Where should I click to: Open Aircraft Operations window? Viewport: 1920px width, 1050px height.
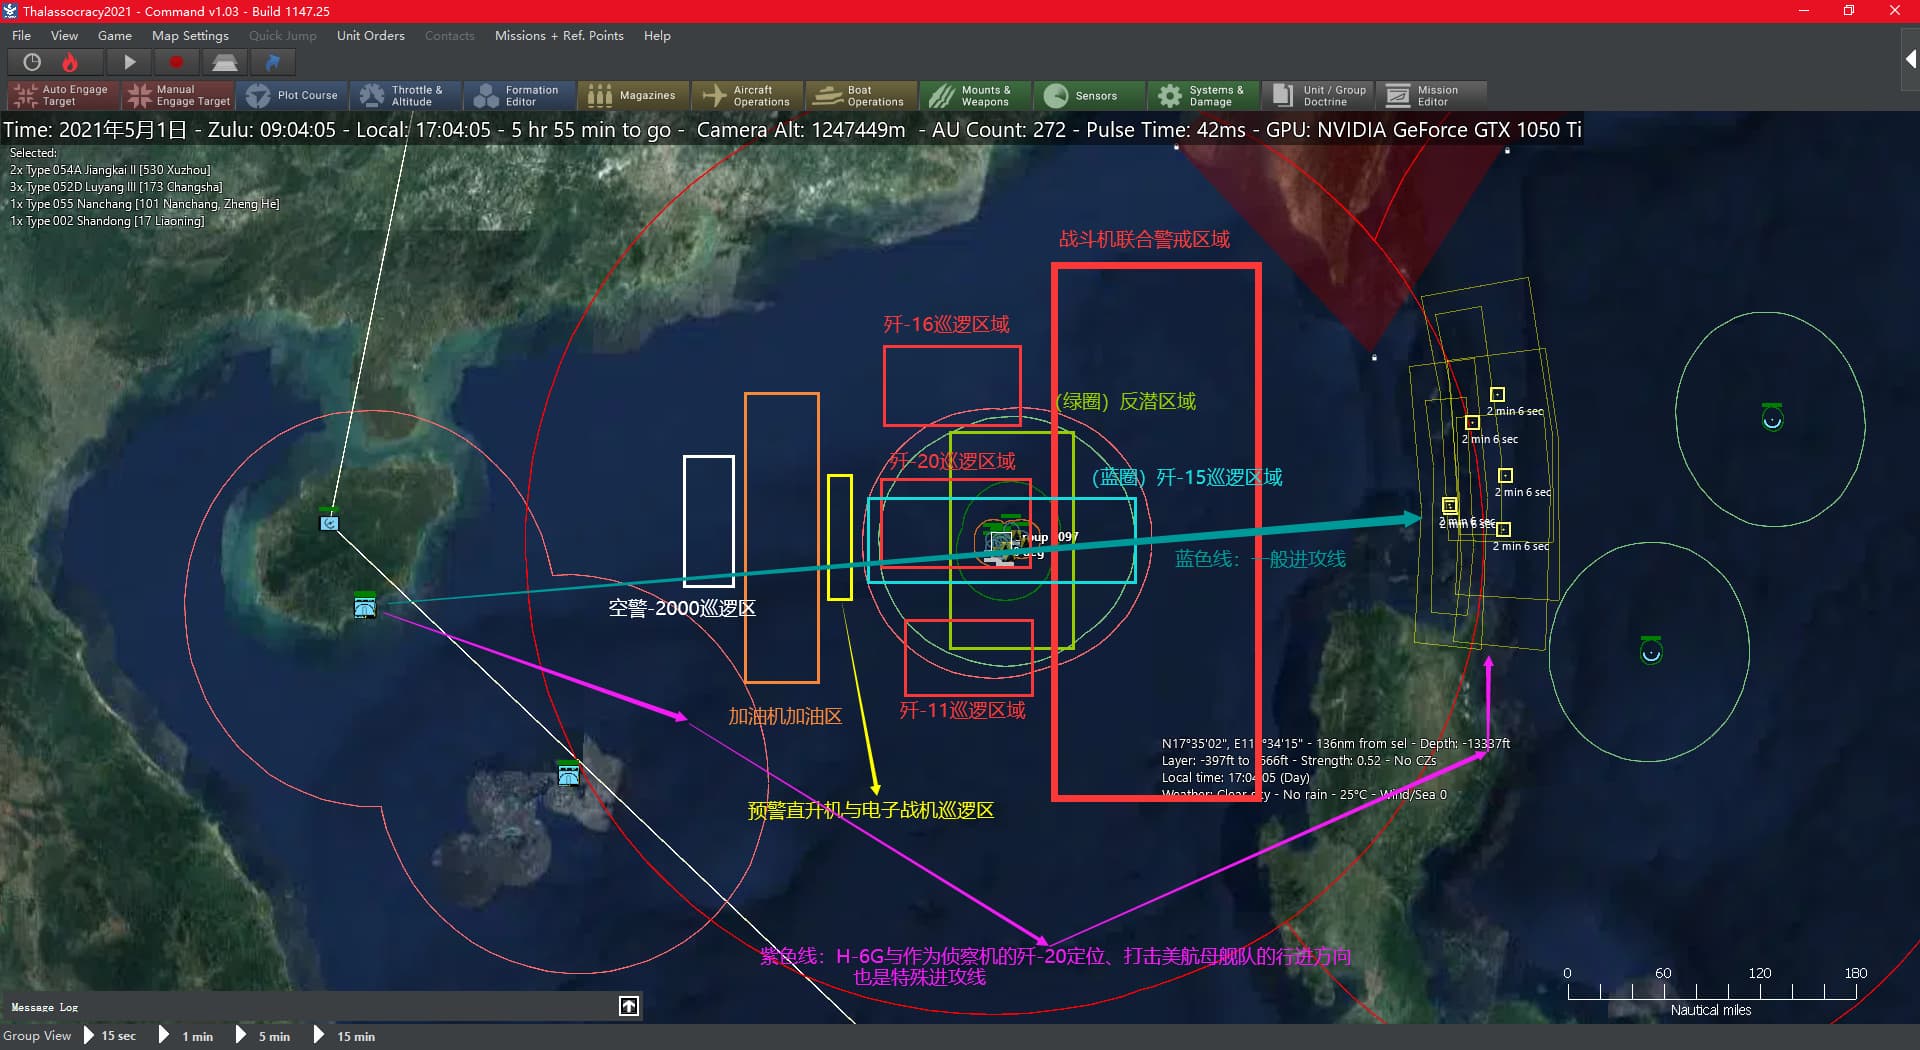point(747,96)
